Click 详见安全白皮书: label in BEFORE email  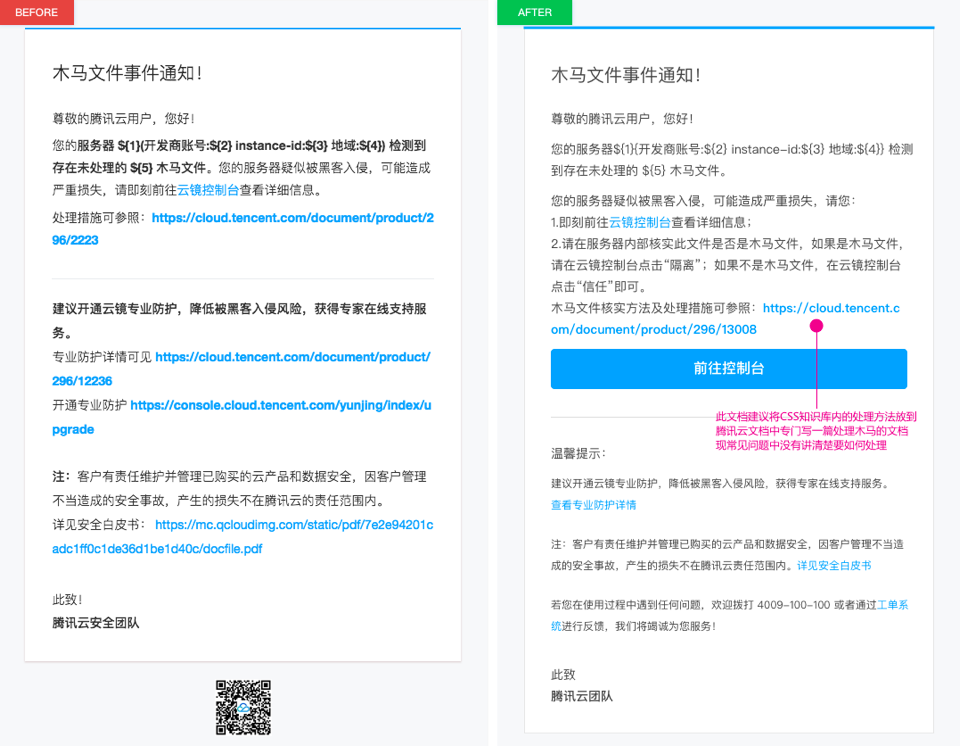tap(100, 525)
